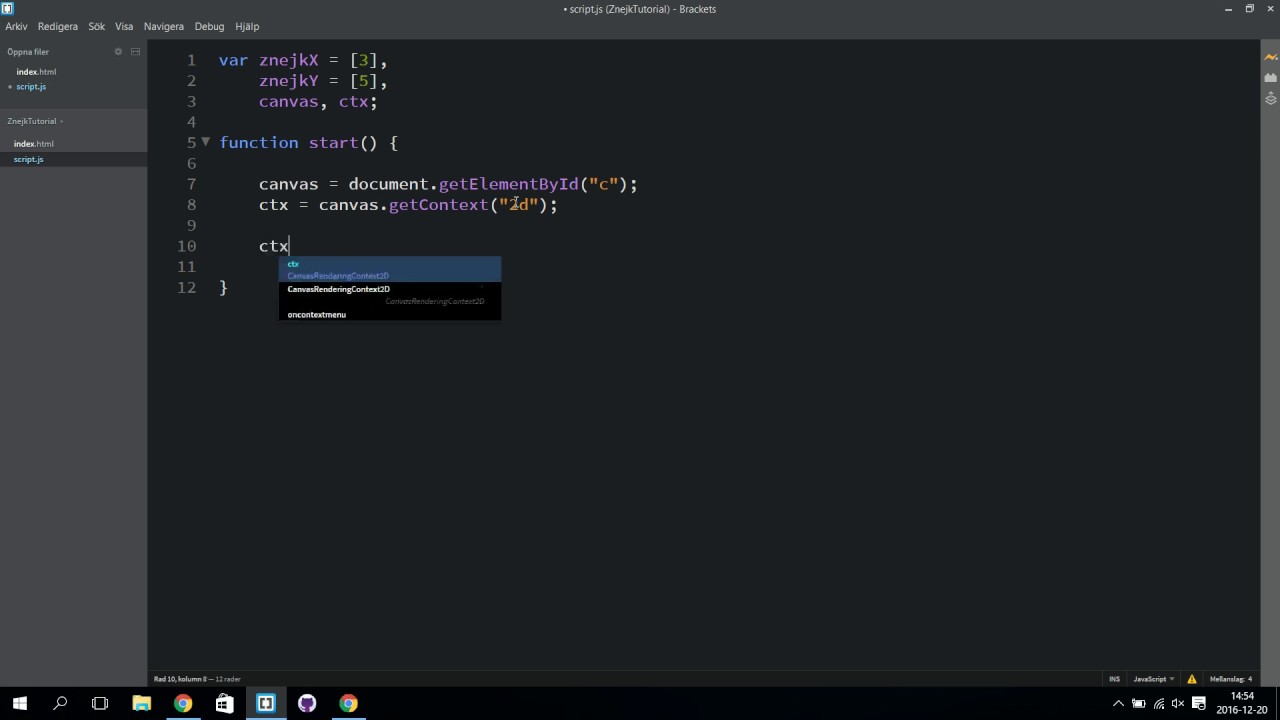
Task: Collapse the start function fold triangle on line 5
Action: tap(206, 142)
